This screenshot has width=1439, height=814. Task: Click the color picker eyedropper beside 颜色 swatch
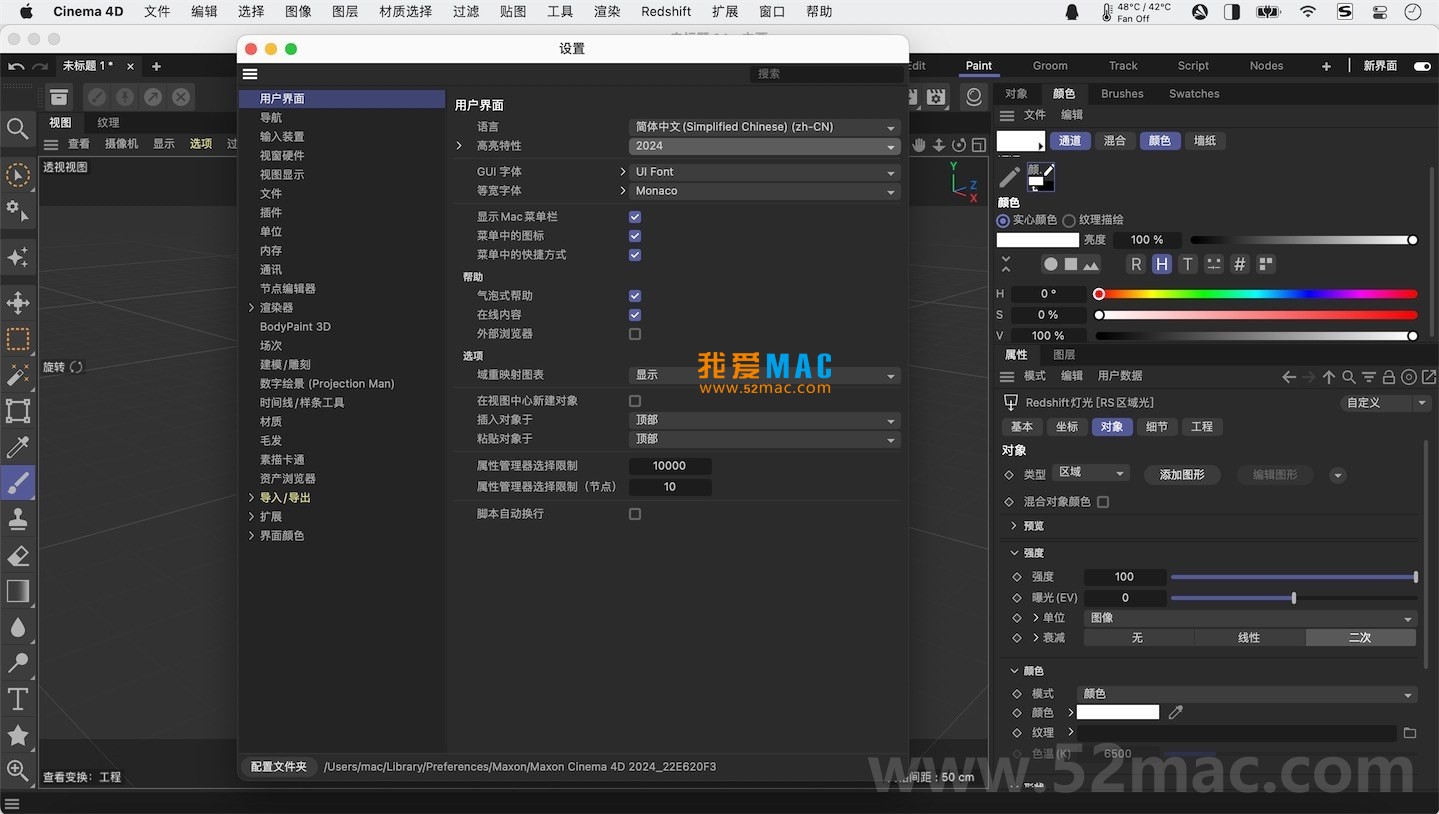coord(1176,712)
